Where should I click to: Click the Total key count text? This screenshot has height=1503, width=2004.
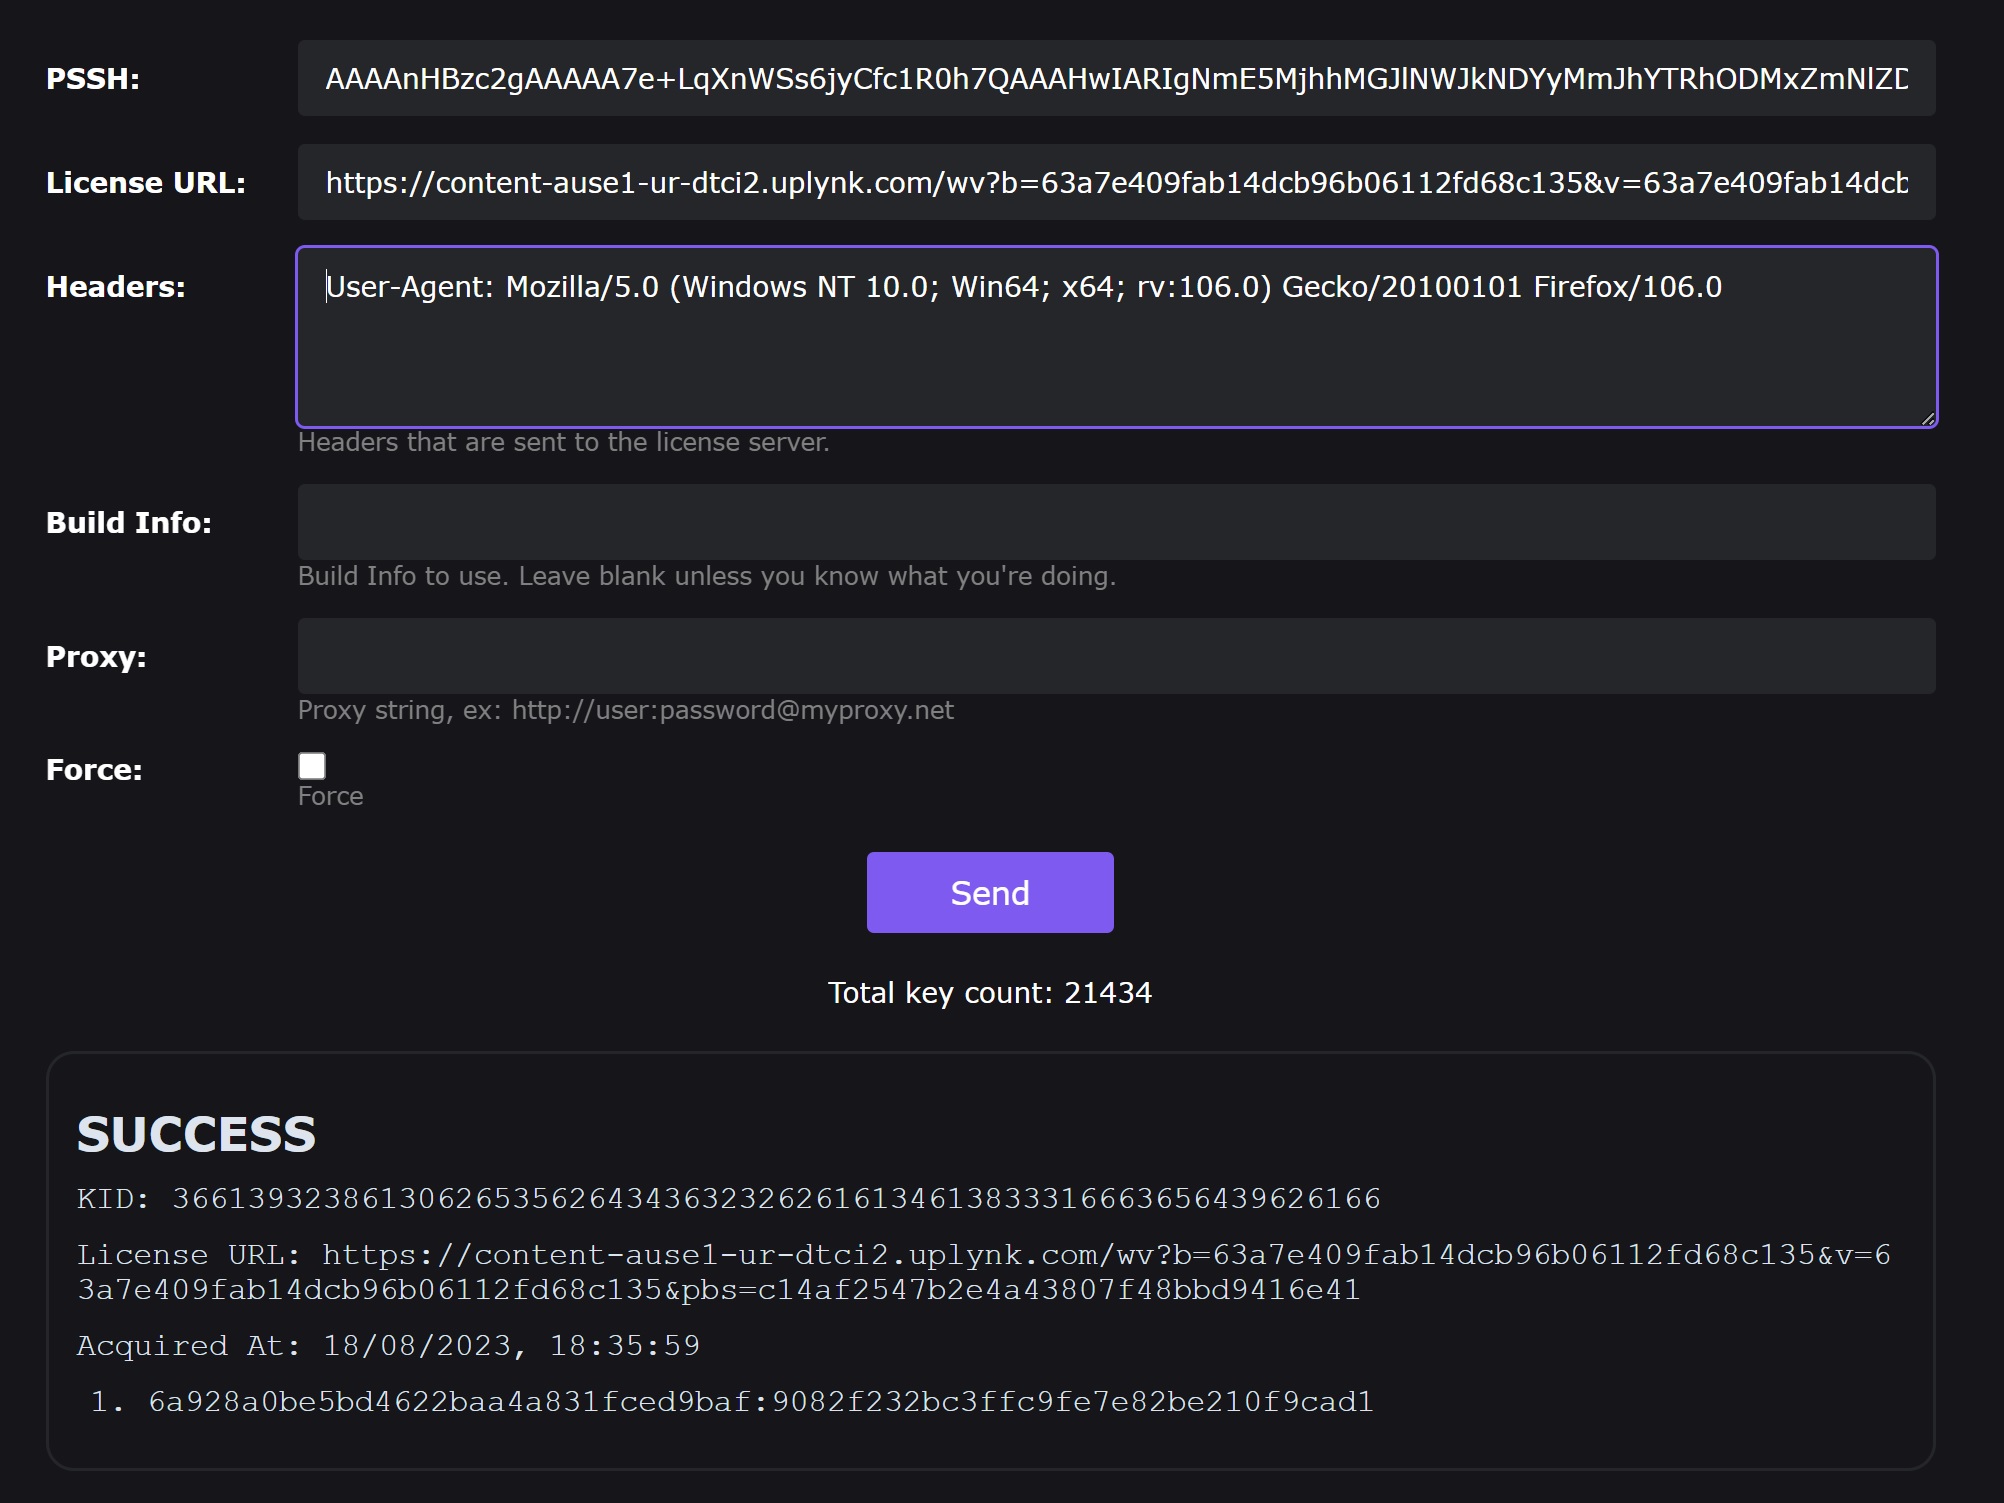tap(989, 993)
